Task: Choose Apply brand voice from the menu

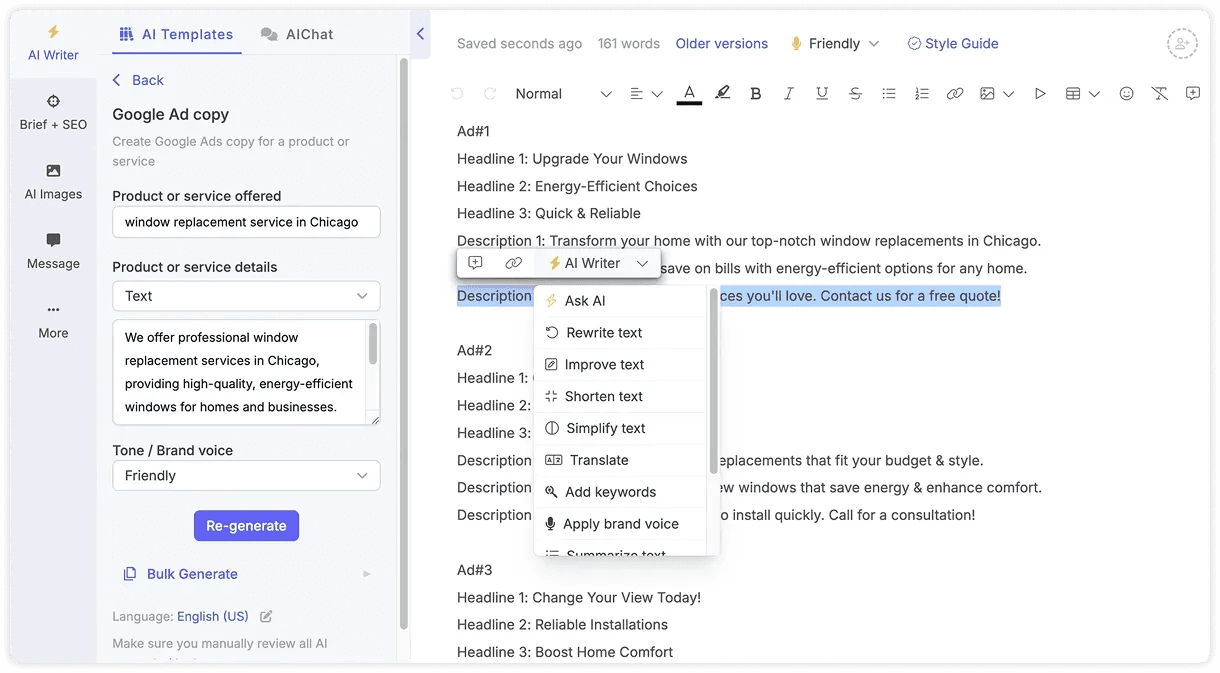Action: pyautogui.click(x=621, y=524)
